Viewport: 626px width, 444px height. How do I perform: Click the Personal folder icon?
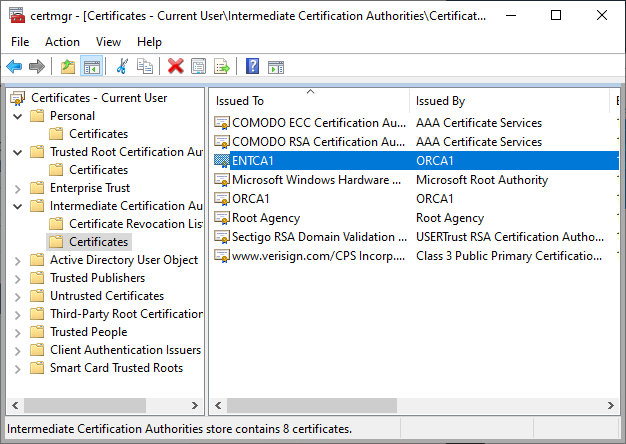click(x=37, y=116)
